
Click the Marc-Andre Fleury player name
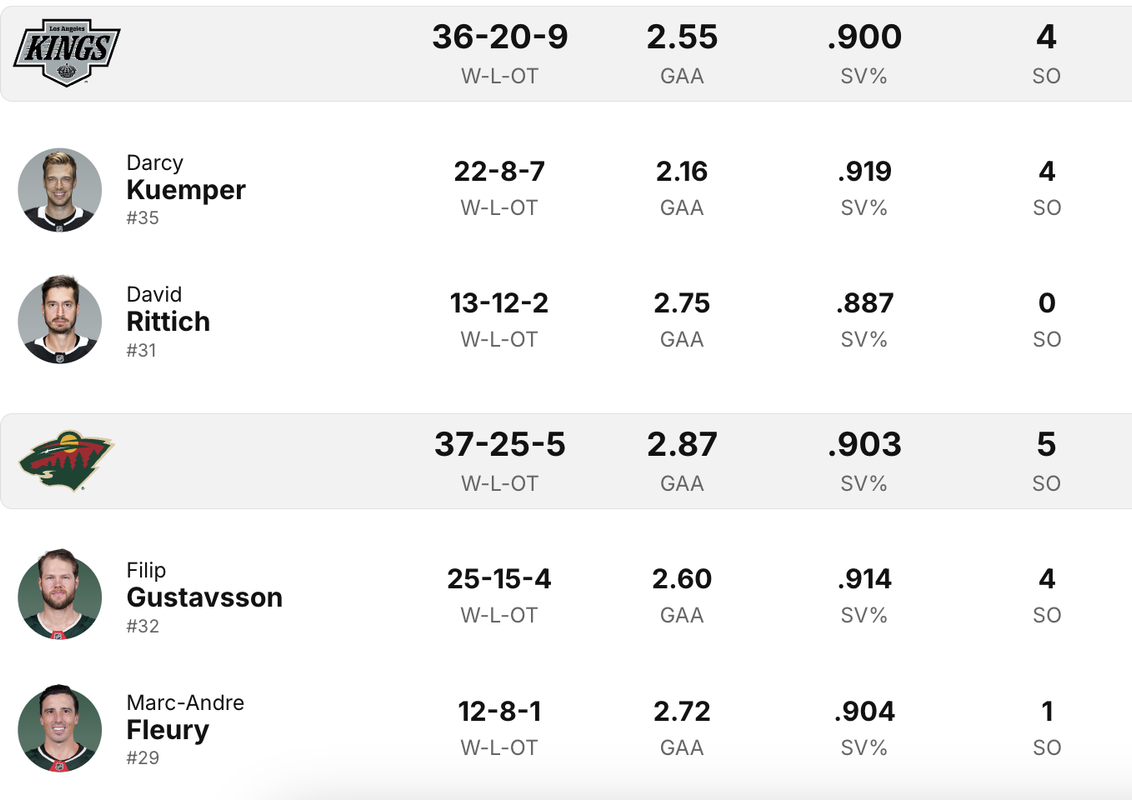[185, 717]
